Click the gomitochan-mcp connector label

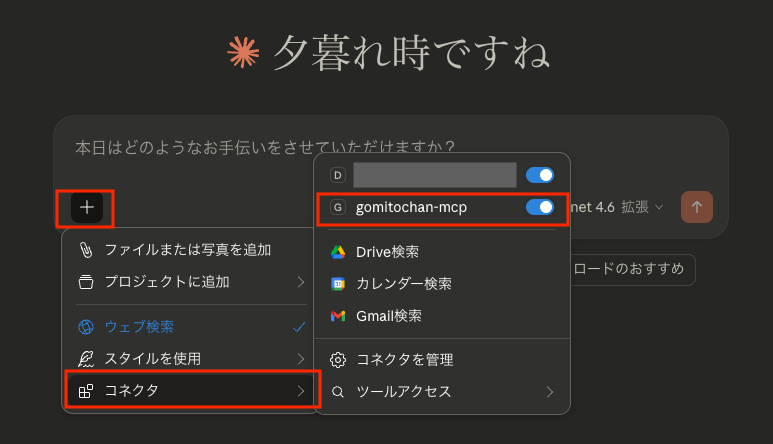[x=411, y=207]
